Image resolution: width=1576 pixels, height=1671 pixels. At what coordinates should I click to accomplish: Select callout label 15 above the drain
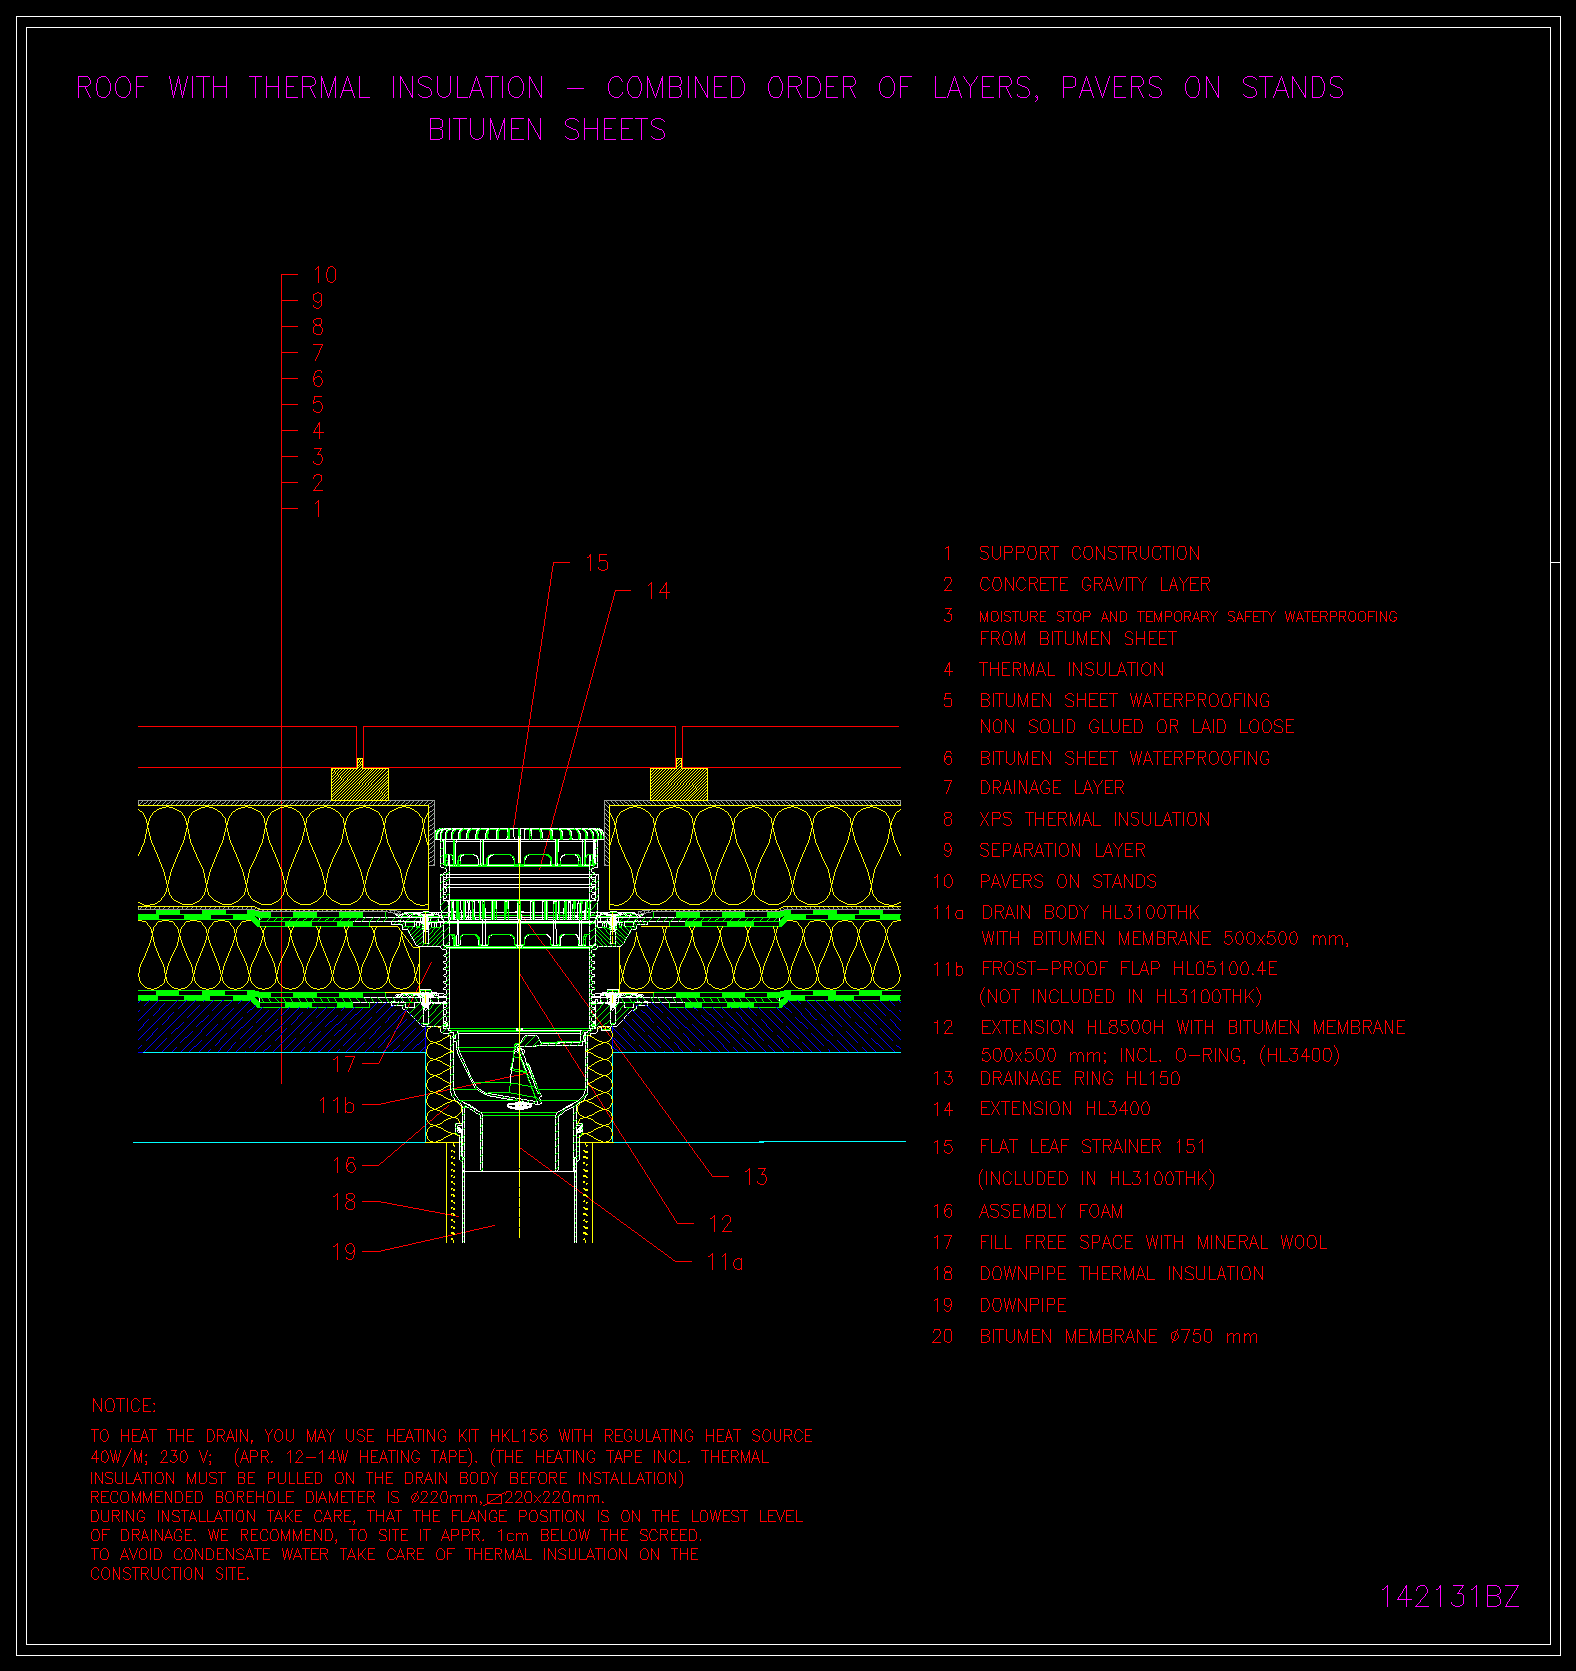[597, 563]
